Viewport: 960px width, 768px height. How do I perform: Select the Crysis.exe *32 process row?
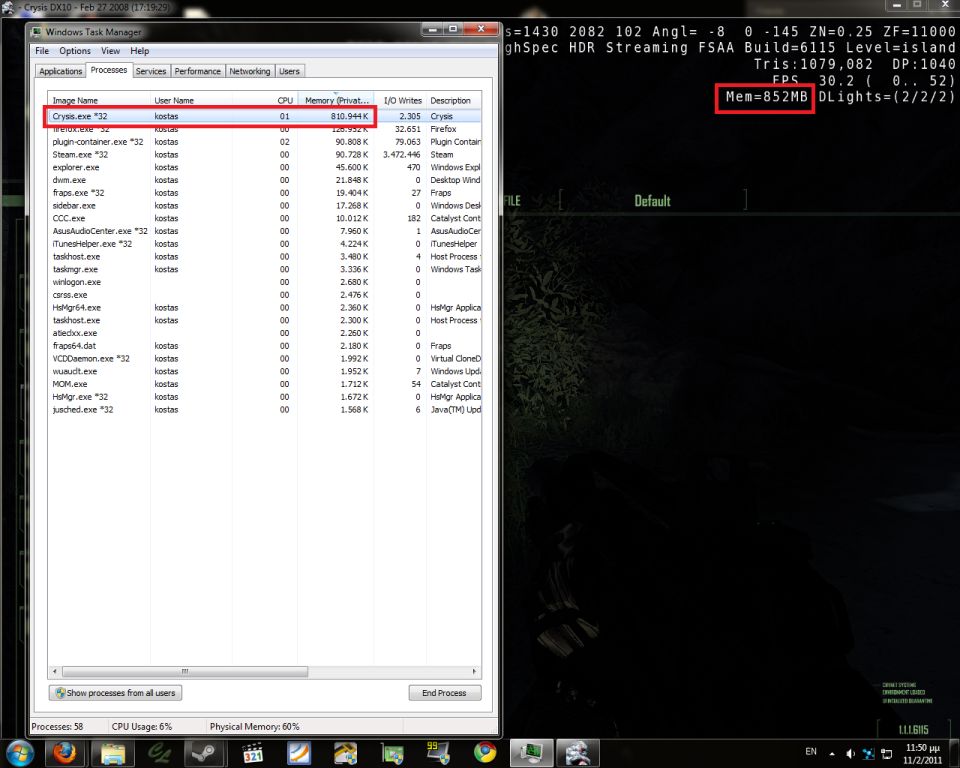pos(264,116)
